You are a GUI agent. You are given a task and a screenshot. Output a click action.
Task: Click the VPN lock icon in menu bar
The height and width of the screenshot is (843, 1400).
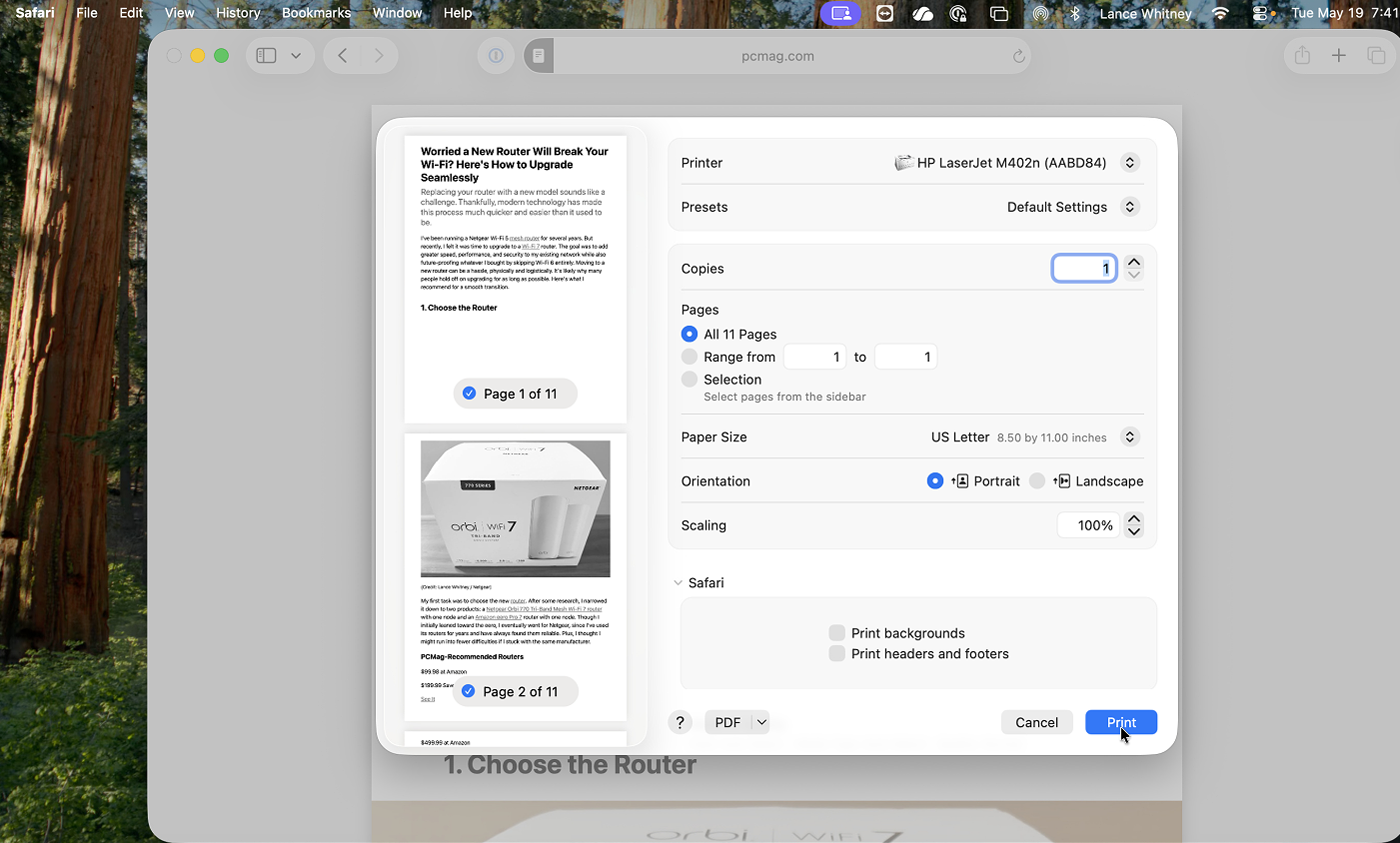tap(958, 13)
